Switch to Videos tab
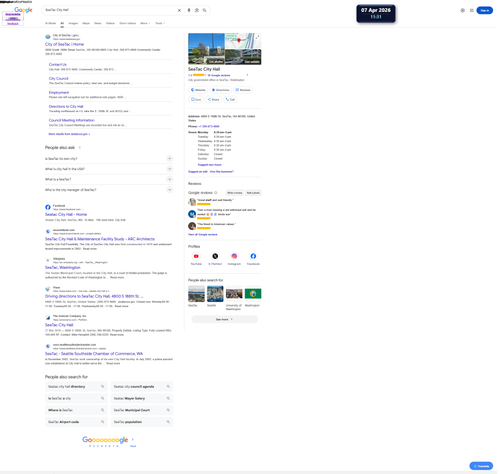This screenshot has width=500, height=474. pyautogui.click(x=110, y=23)
